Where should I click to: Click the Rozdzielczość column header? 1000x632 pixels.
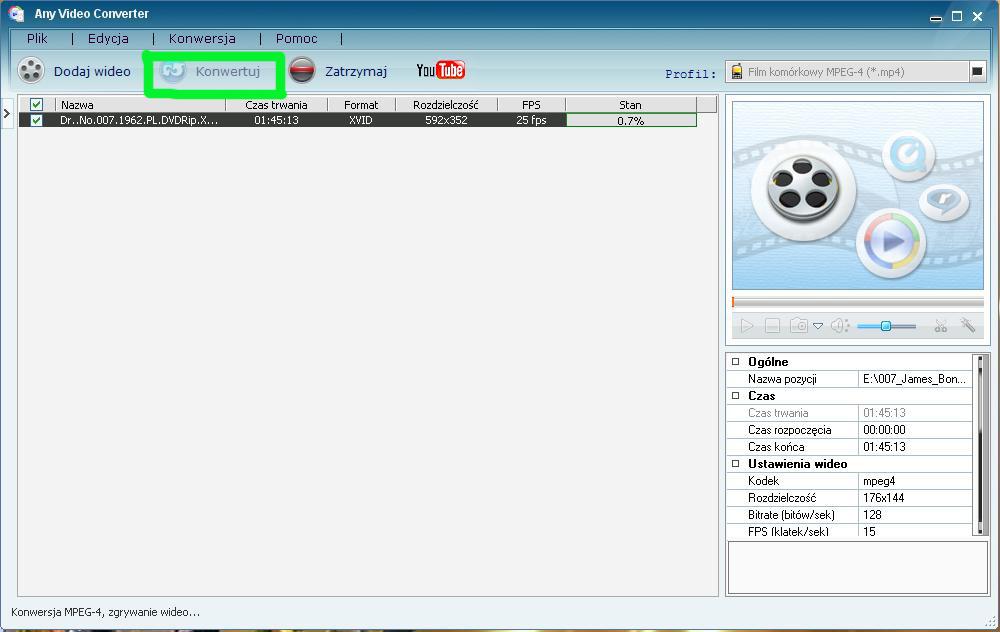pos(446,105)
